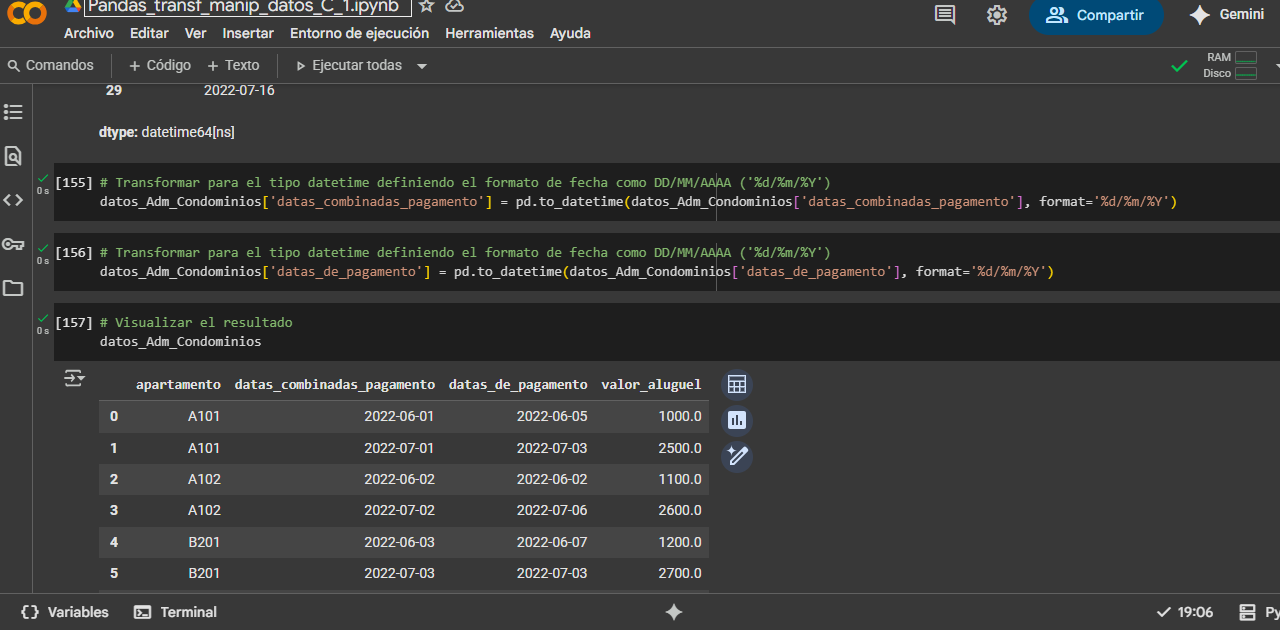
Task: Toggle output actions icon for cell 157
Action: coord(75,378)
